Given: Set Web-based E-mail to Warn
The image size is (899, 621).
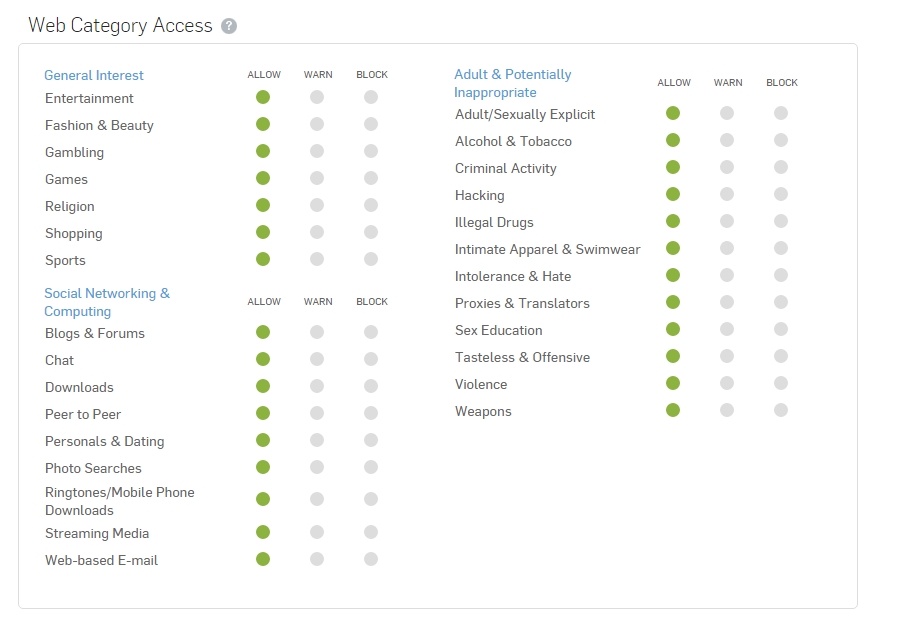Looking at the screenshot, I should click(317, 559).
